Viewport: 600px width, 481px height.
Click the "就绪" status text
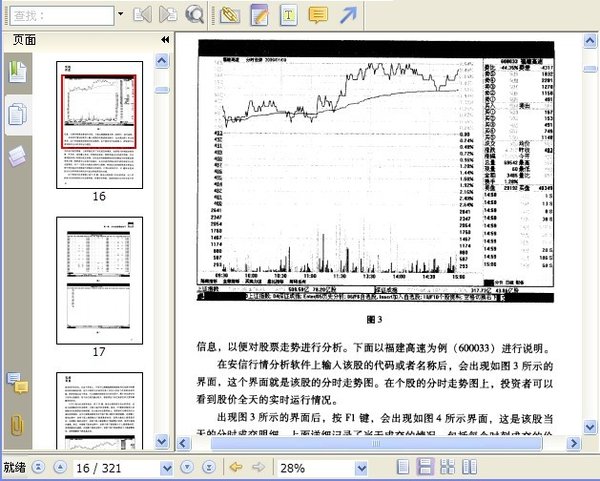pos(15,468)
